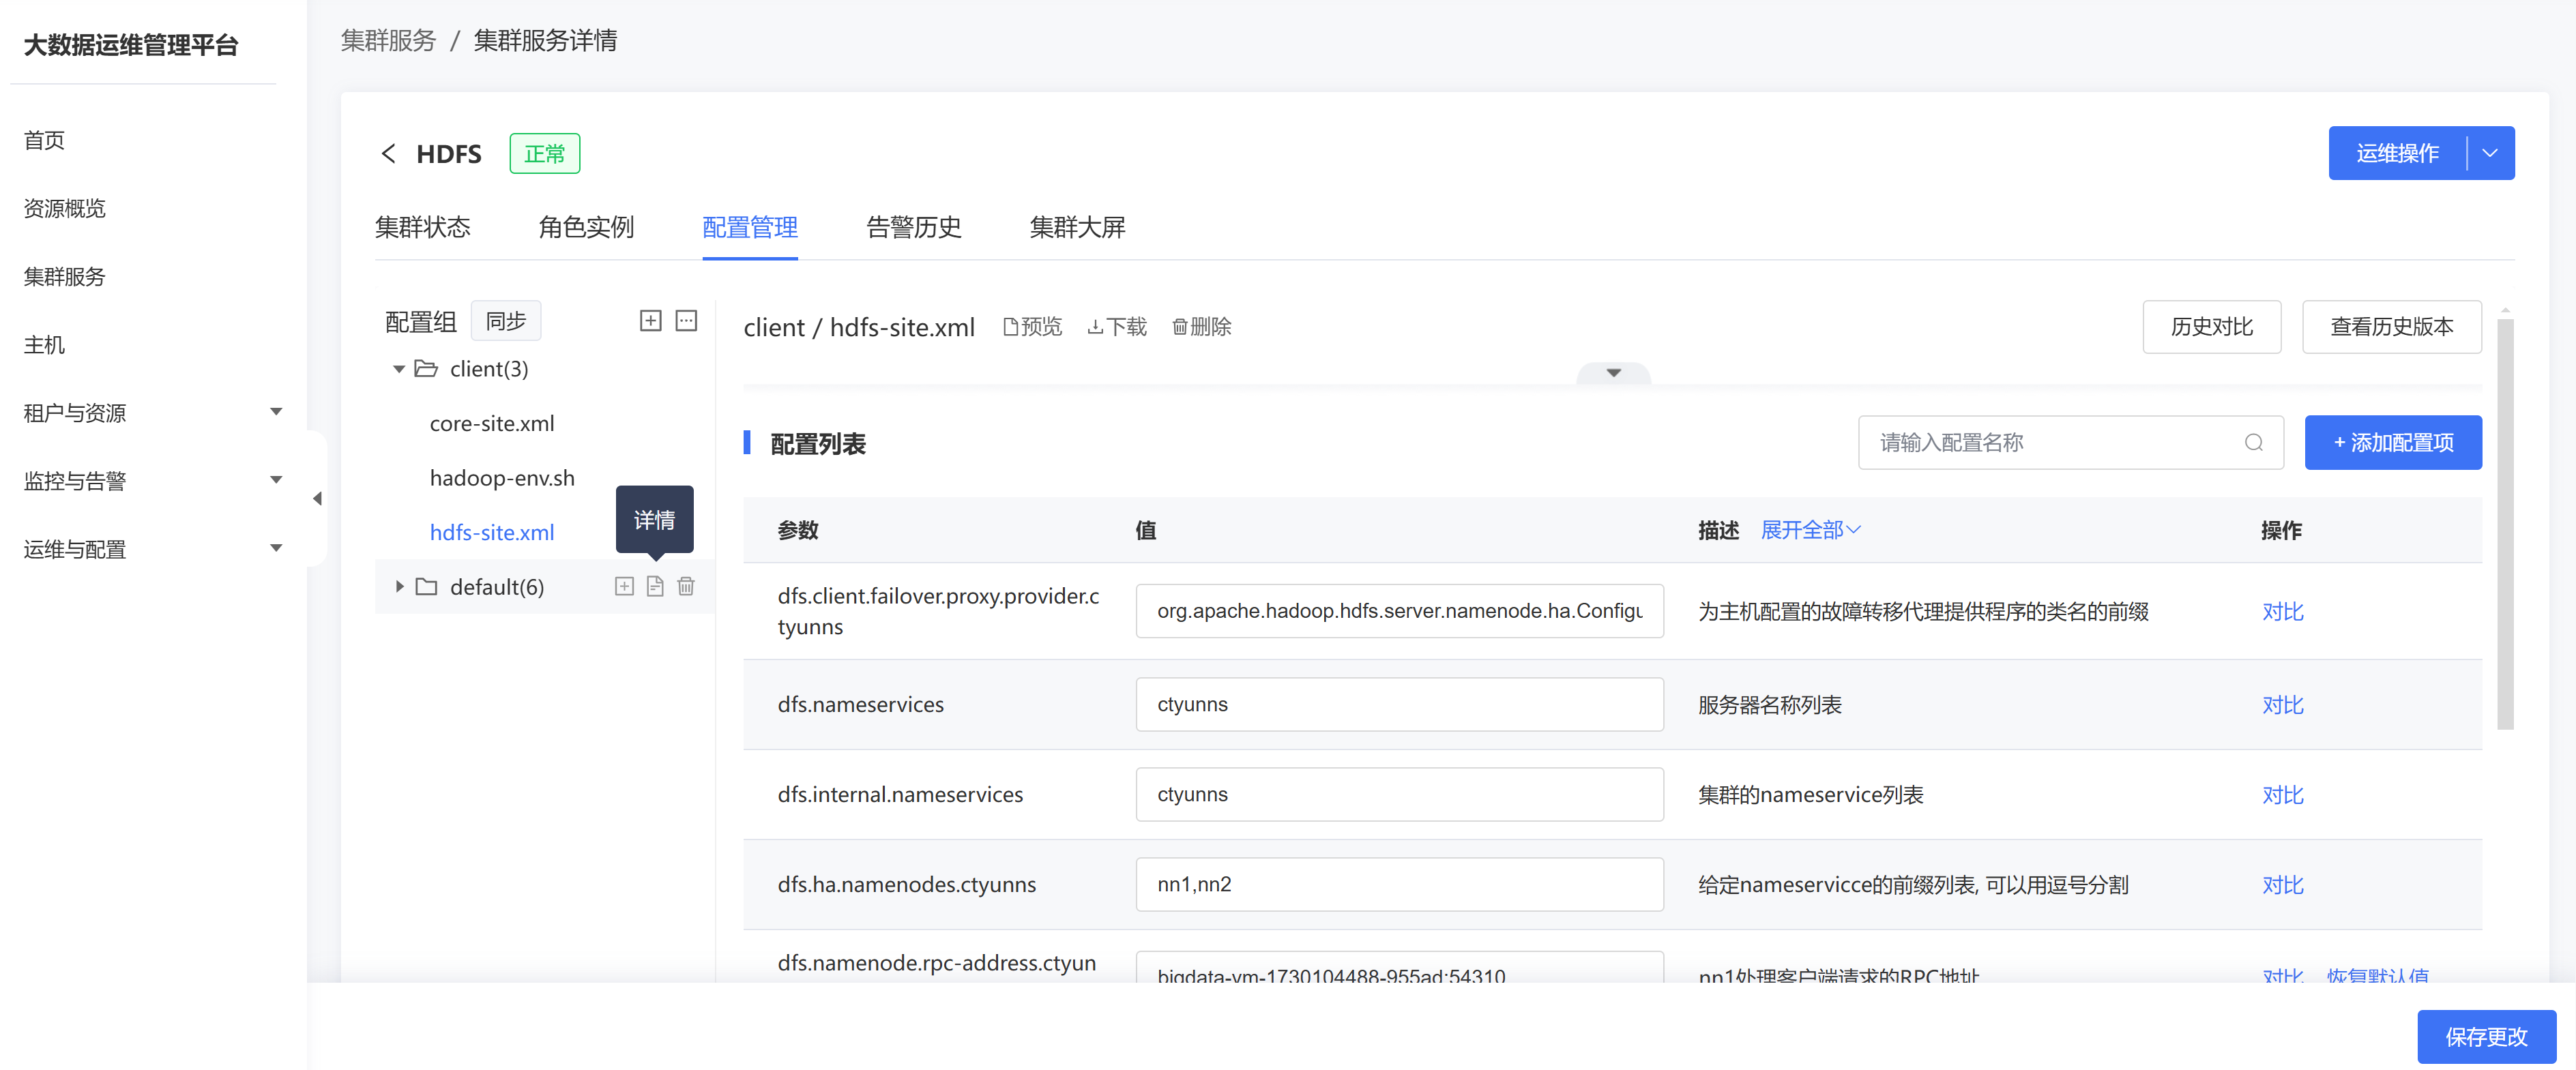Go back using the arrow beside HDFS

tap(389, 153)
